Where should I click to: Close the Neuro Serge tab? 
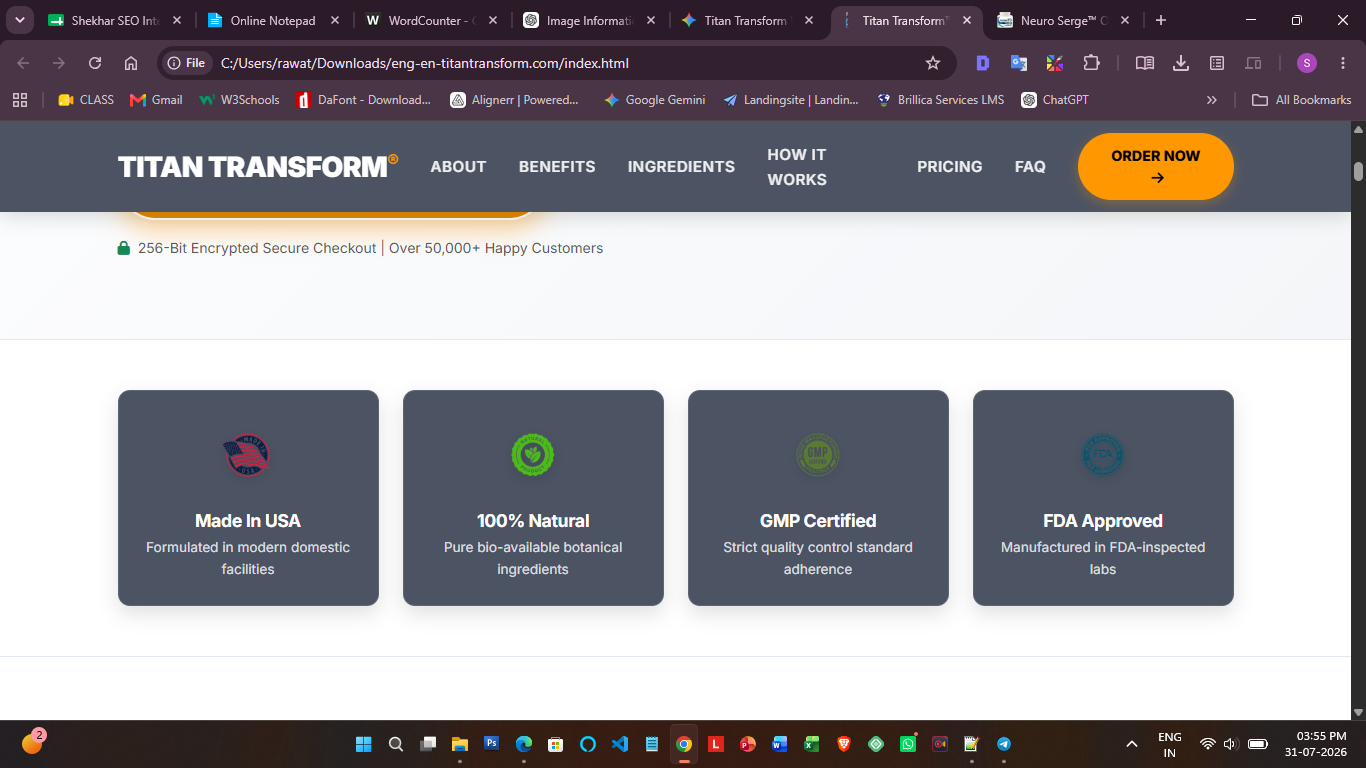click(1125, 20)
